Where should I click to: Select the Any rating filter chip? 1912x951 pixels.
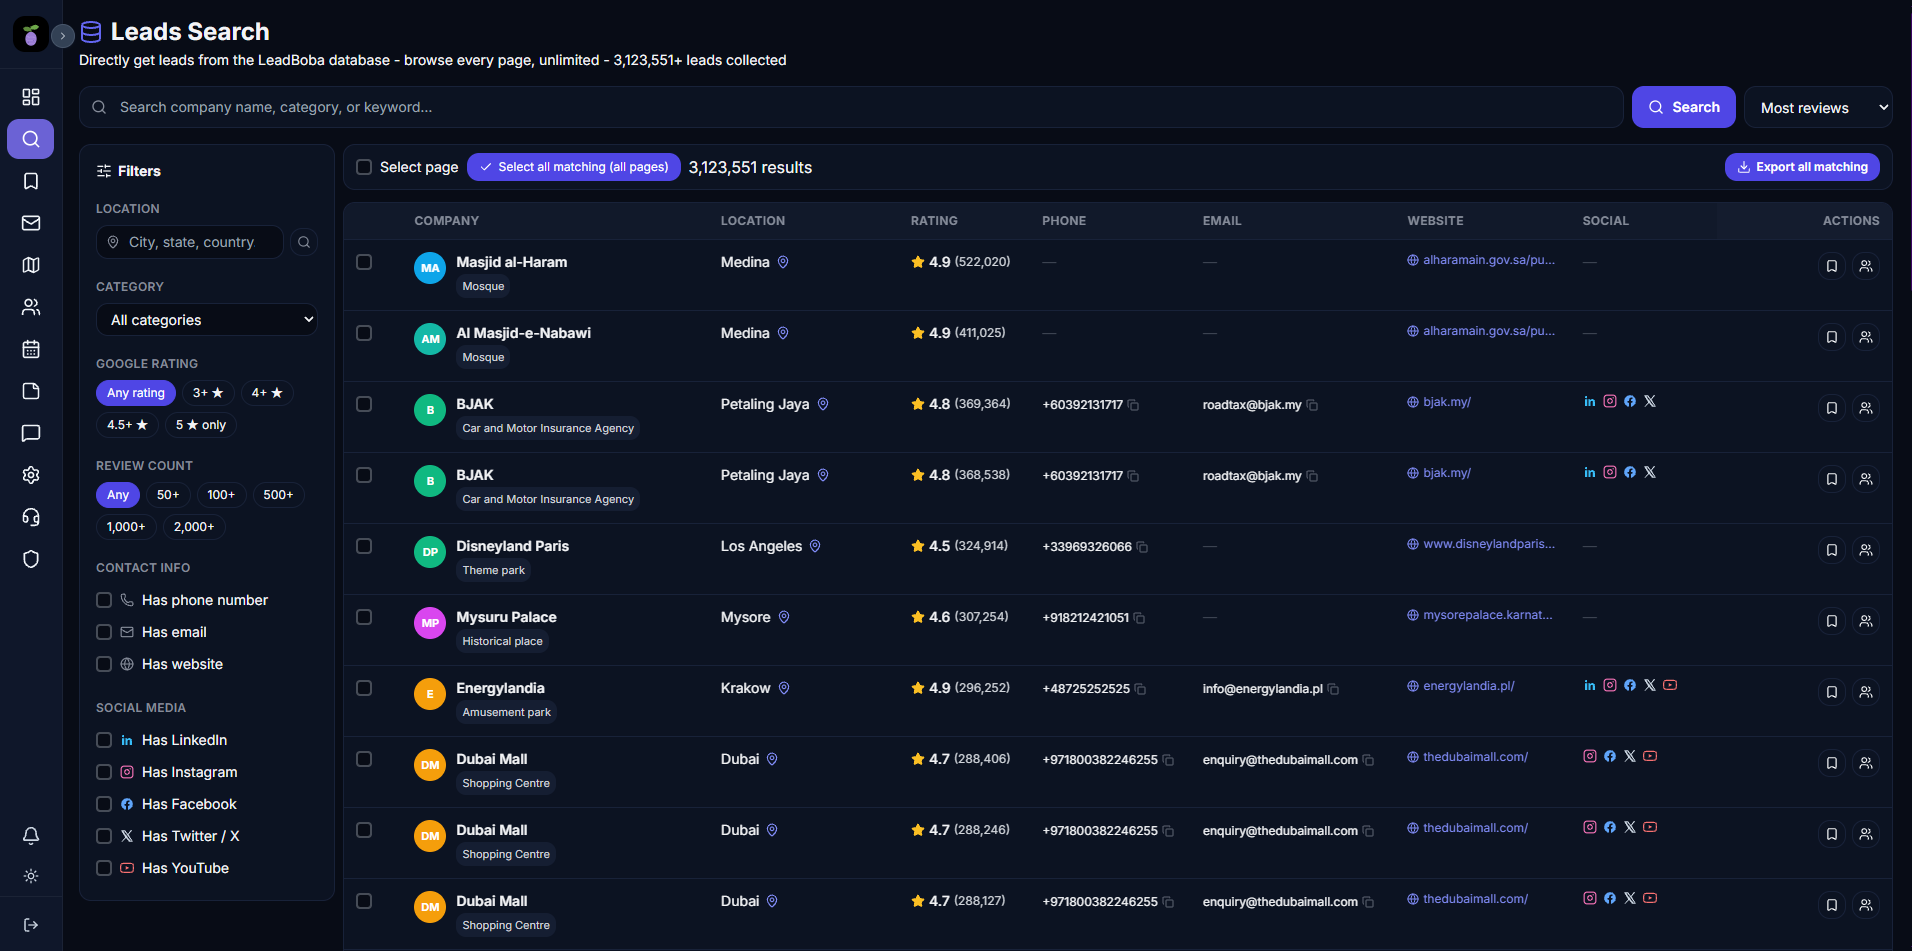pyautogui.click(x=136, y=393)
